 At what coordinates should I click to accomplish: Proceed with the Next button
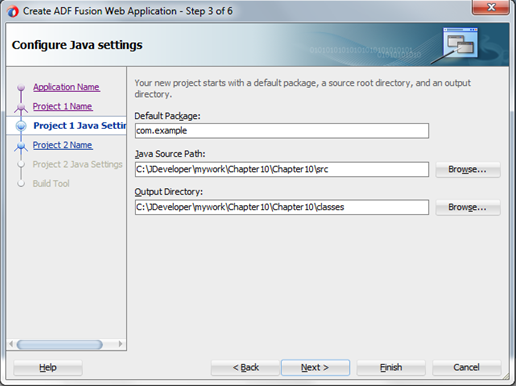315,368
